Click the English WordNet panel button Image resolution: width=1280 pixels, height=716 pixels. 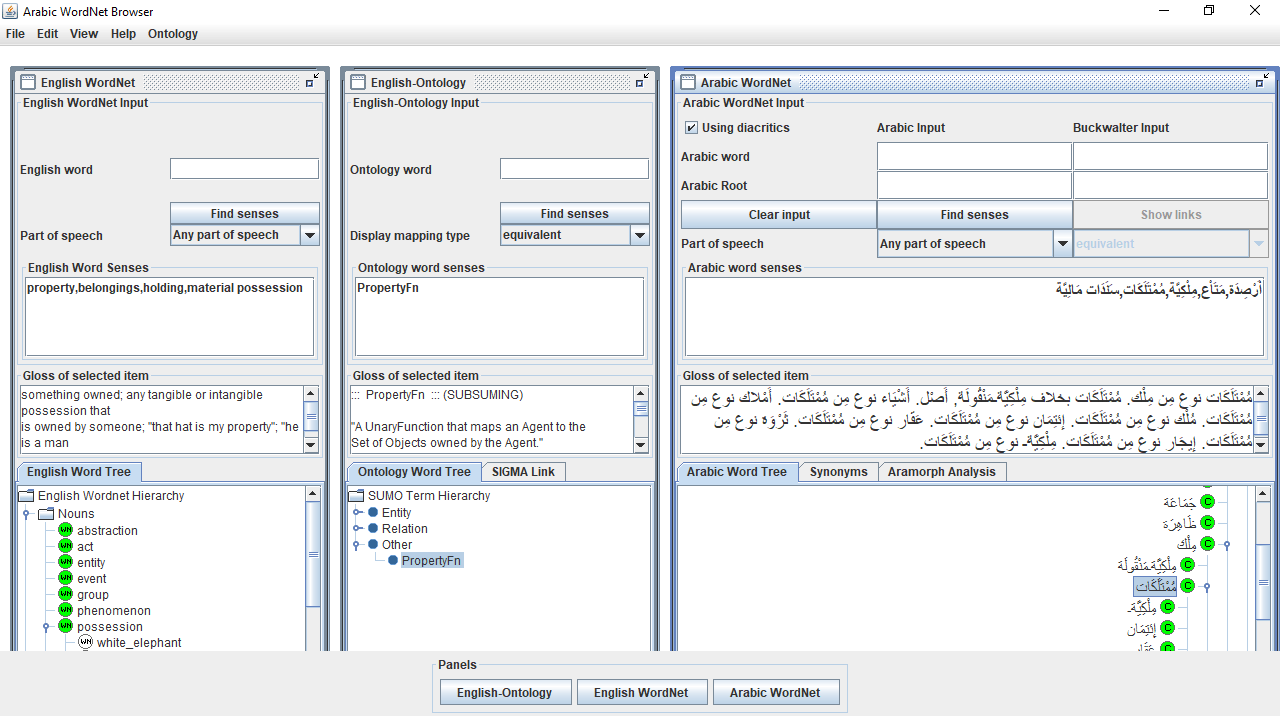click(x=641, y=692)
